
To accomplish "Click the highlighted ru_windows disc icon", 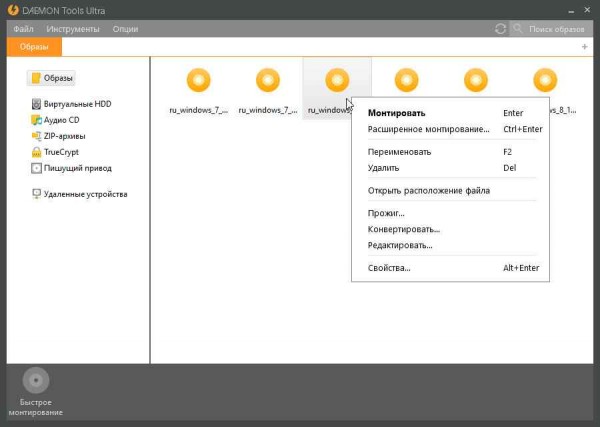I will point(337,80).
